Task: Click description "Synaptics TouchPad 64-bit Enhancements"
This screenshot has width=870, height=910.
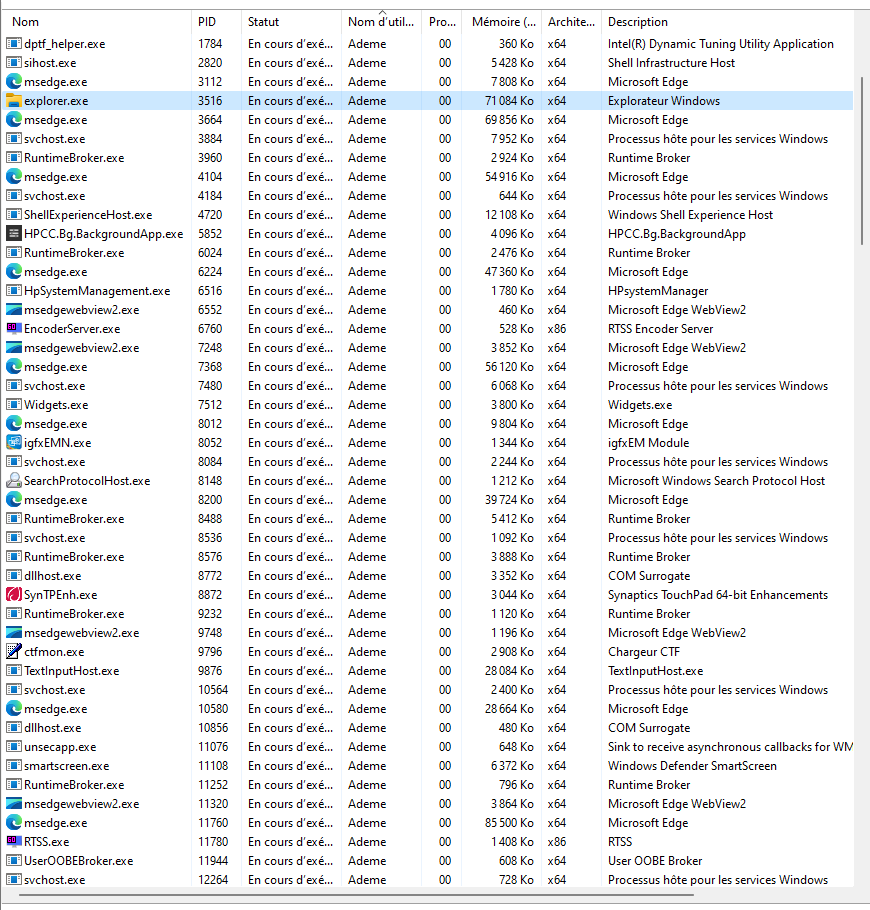Action: (717, 595)
